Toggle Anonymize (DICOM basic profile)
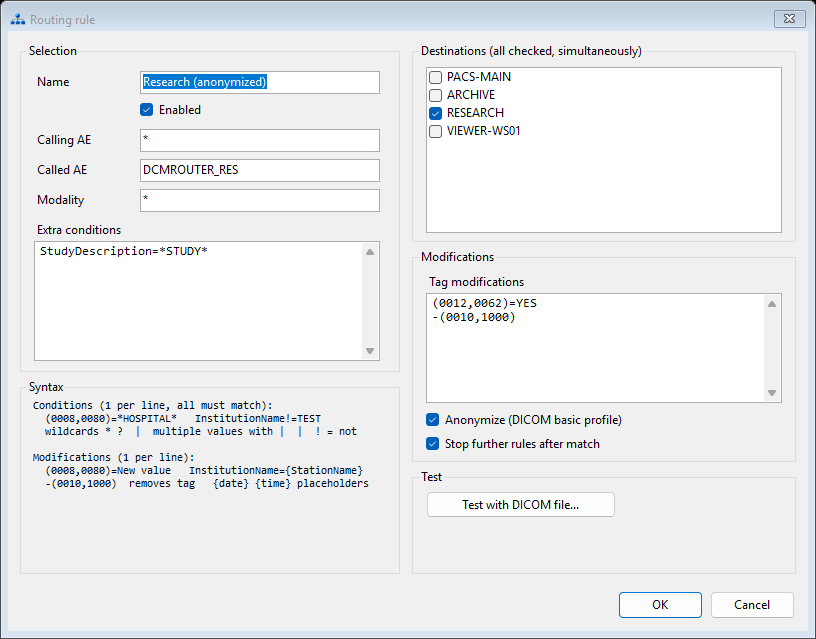 coord(432,420)
